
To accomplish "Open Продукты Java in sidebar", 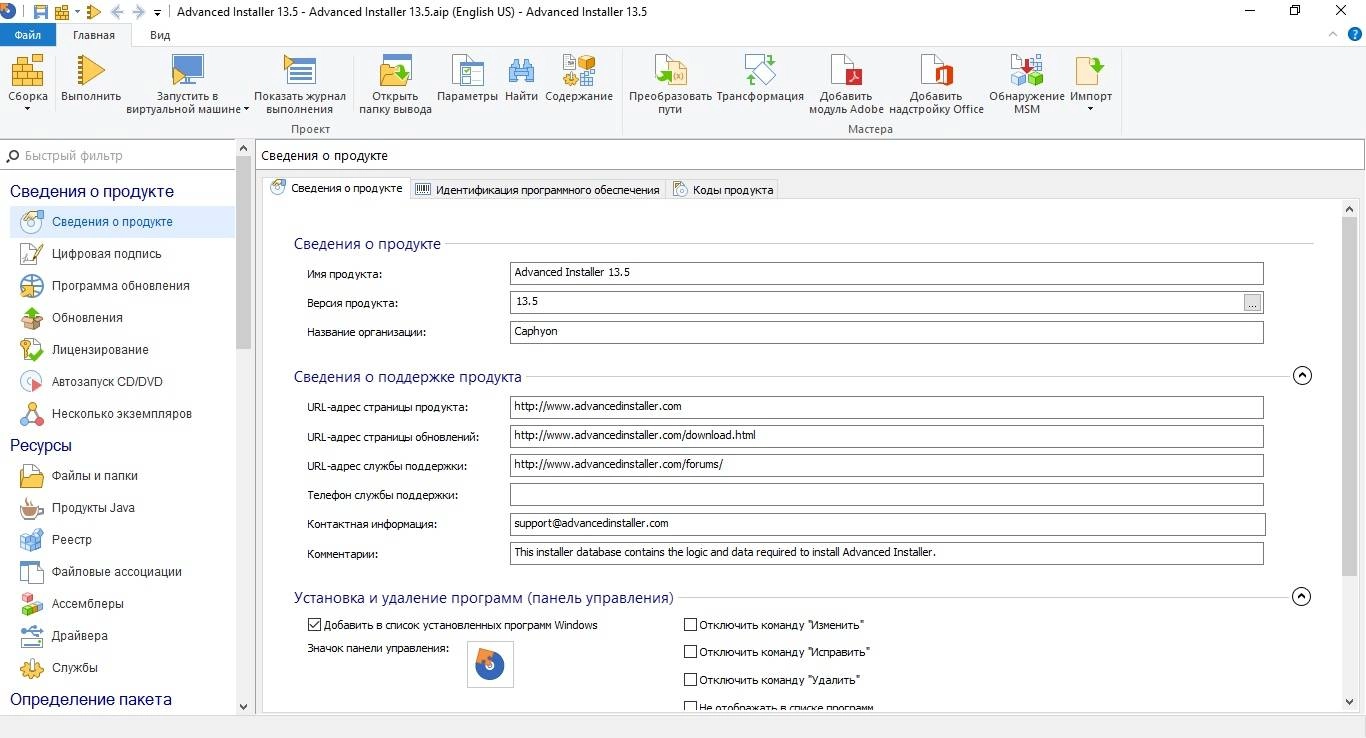I will coord(122,508).
